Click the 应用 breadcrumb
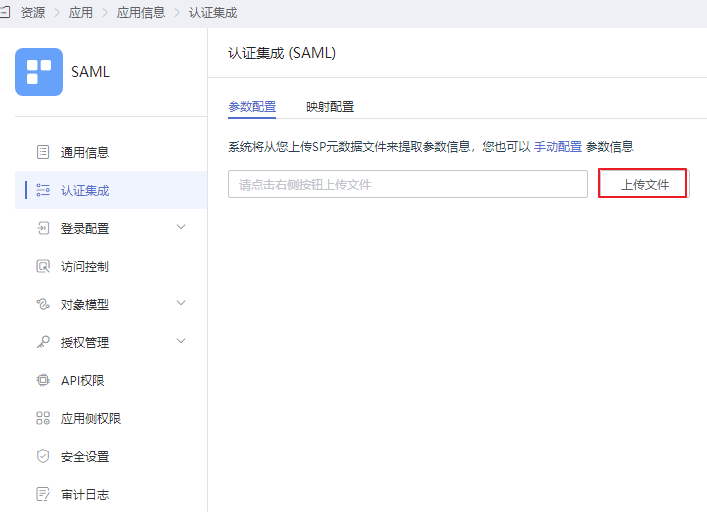Screen dimensions: 707x512 coord(80,12)
